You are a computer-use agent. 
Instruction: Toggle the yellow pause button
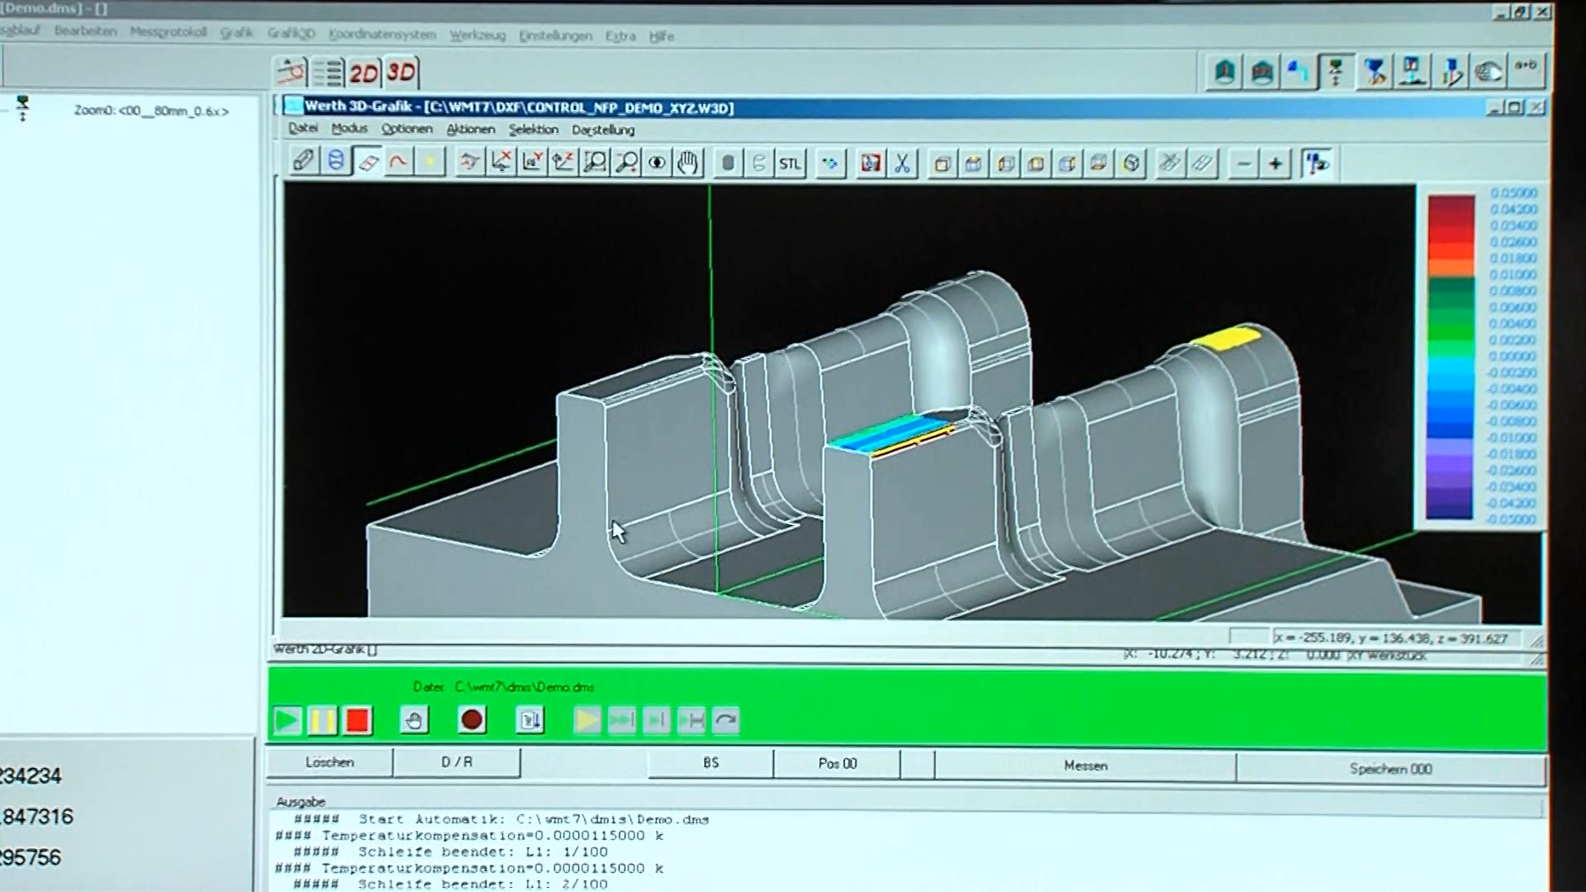322,720
